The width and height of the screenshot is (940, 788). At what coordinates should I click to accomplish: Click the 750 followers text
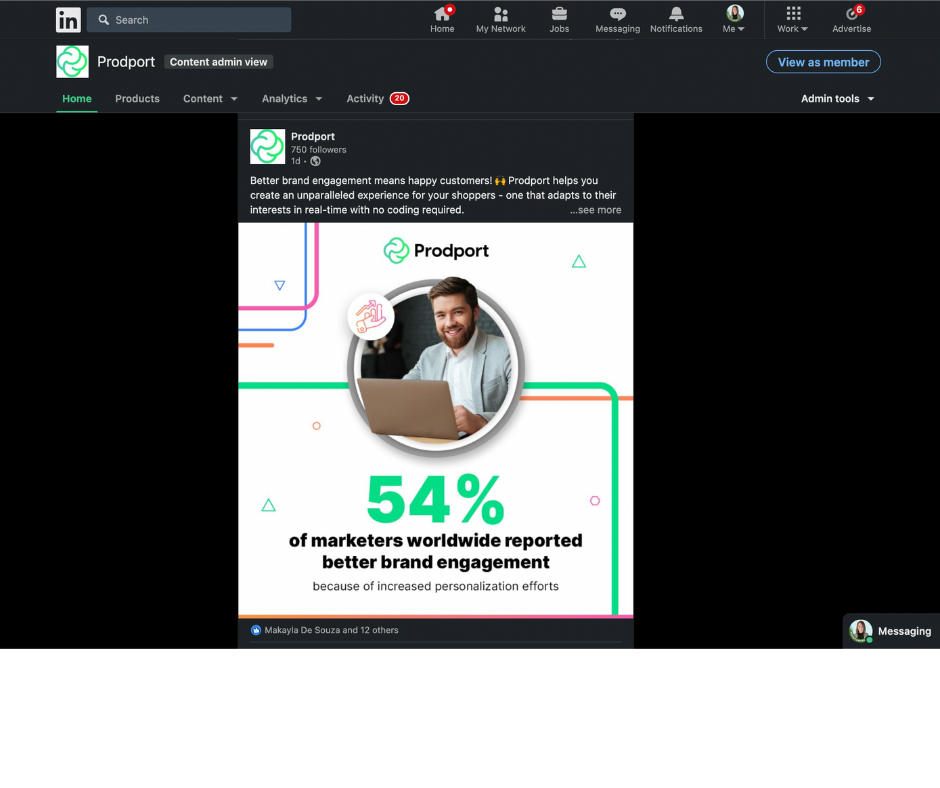pos(319,149)
